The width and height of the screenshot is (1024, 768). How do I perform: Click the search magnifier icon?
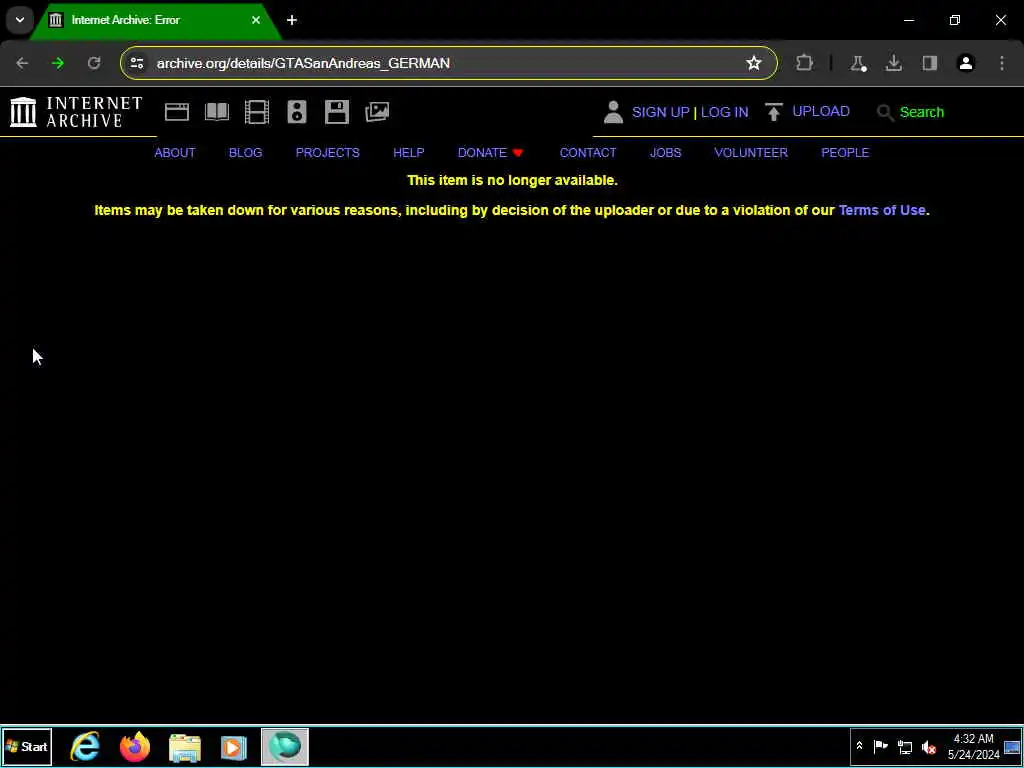(885, 112)
